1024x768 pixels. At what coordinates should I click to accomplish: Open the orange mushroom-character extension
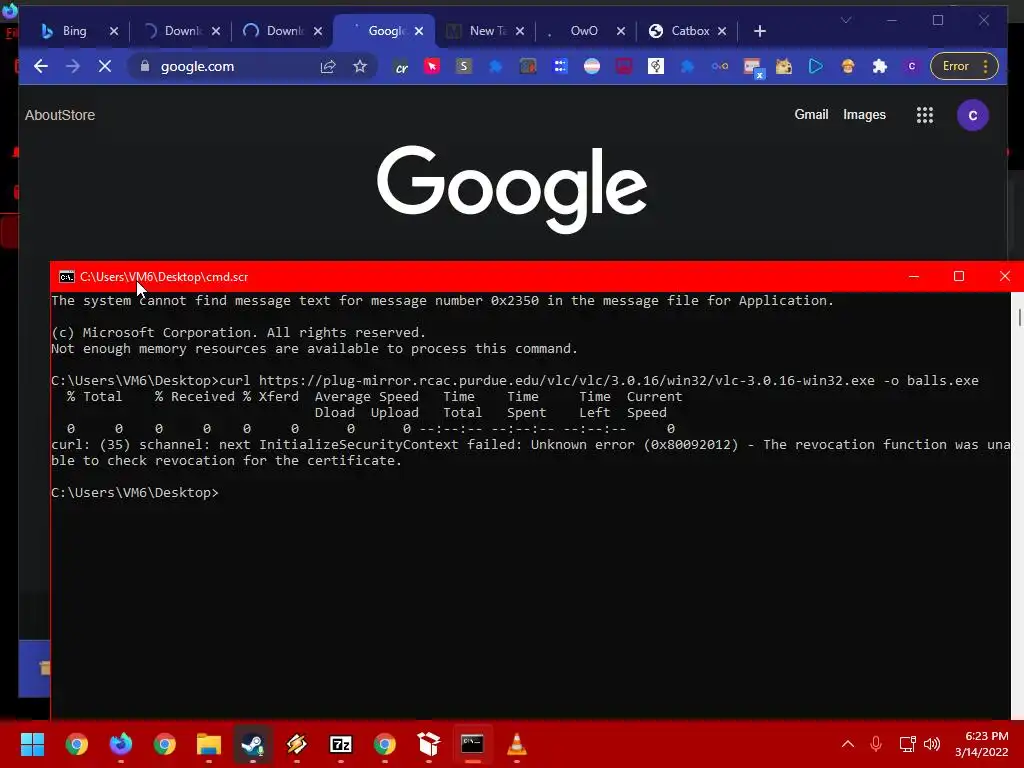848,66
